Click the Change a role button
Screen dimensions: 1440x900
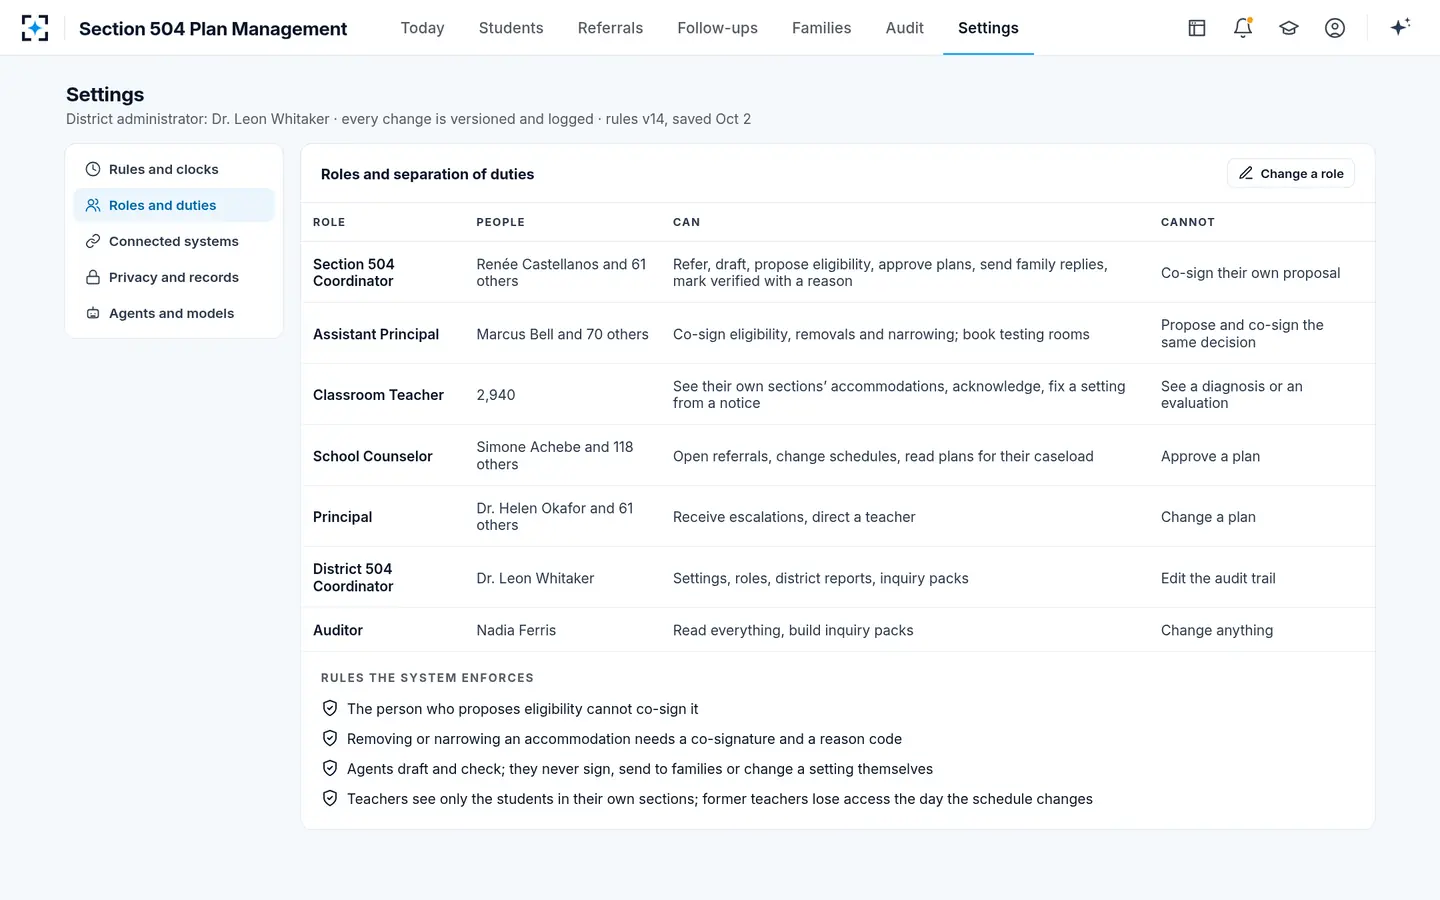coord(1291,173)
